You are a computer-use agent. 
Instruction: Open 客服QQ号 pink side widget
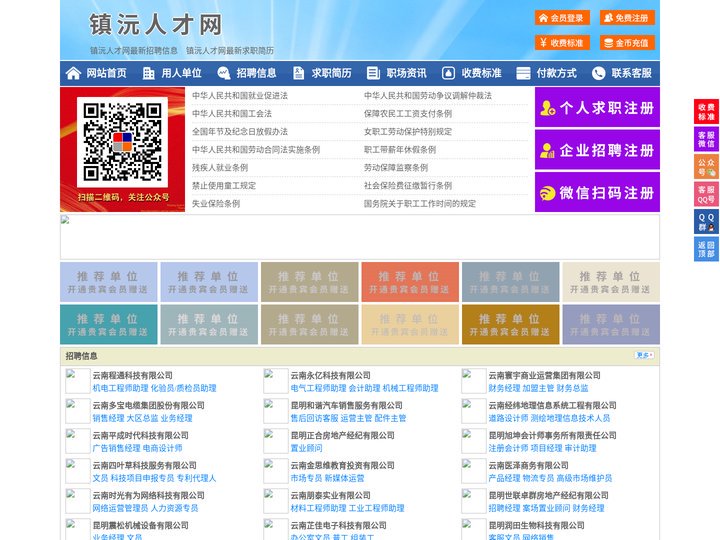pyautogui.click(x=706, y=194)
